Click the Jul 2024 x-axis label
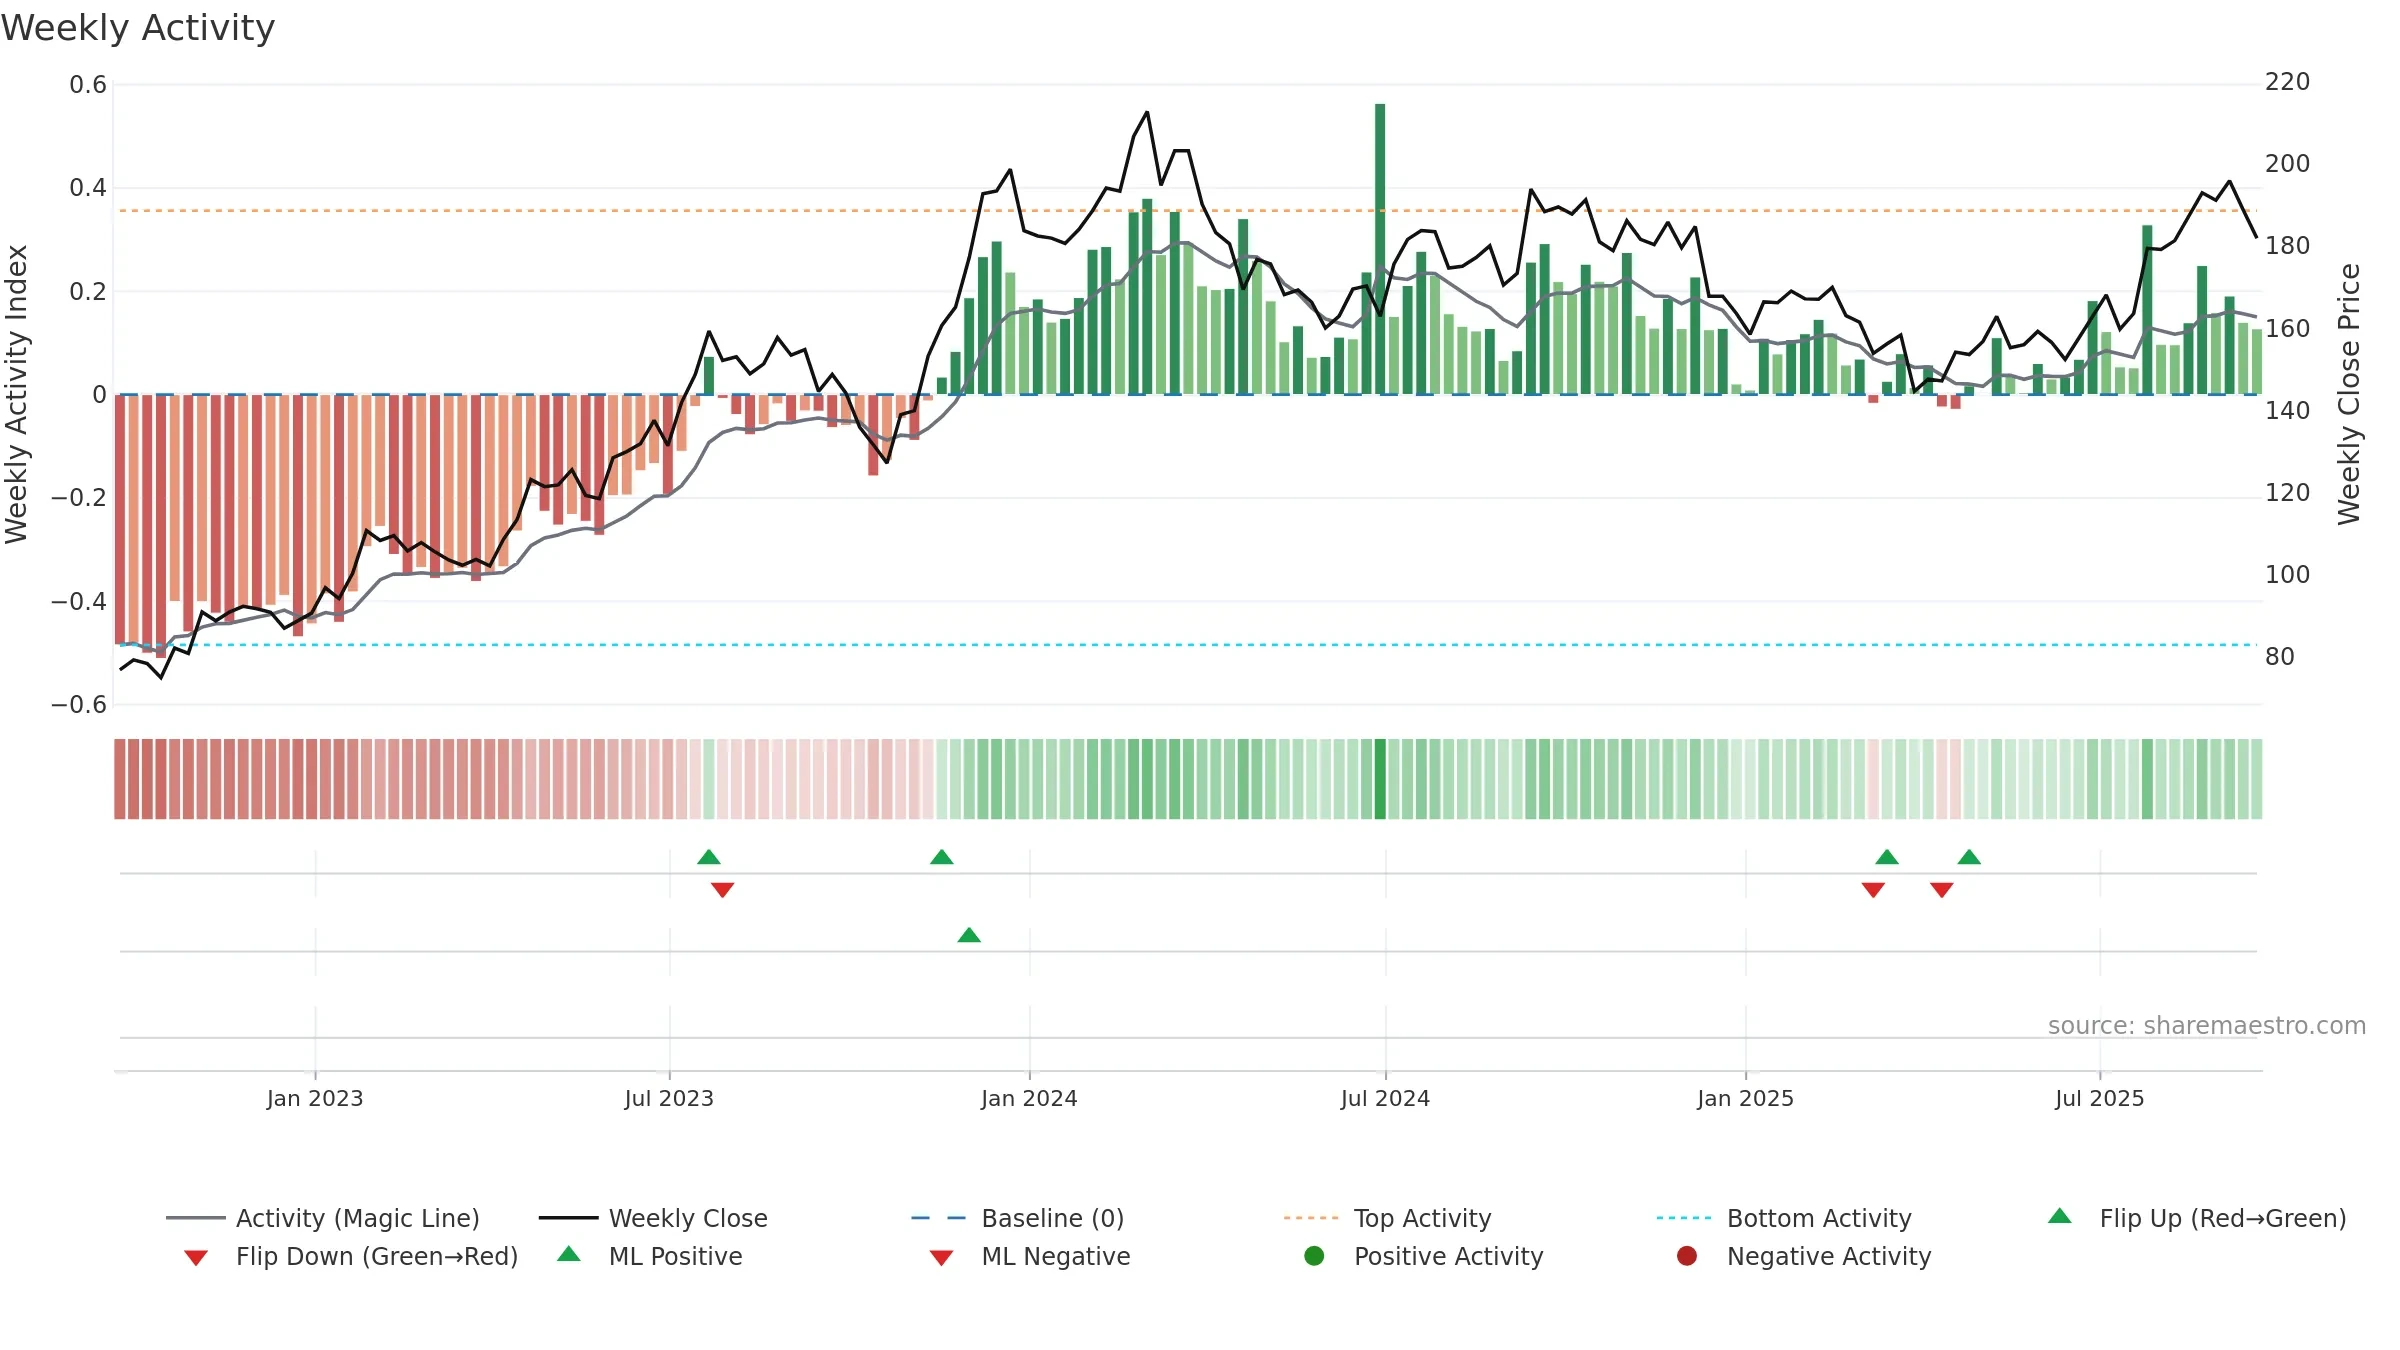 [x=1385, y=1098]
